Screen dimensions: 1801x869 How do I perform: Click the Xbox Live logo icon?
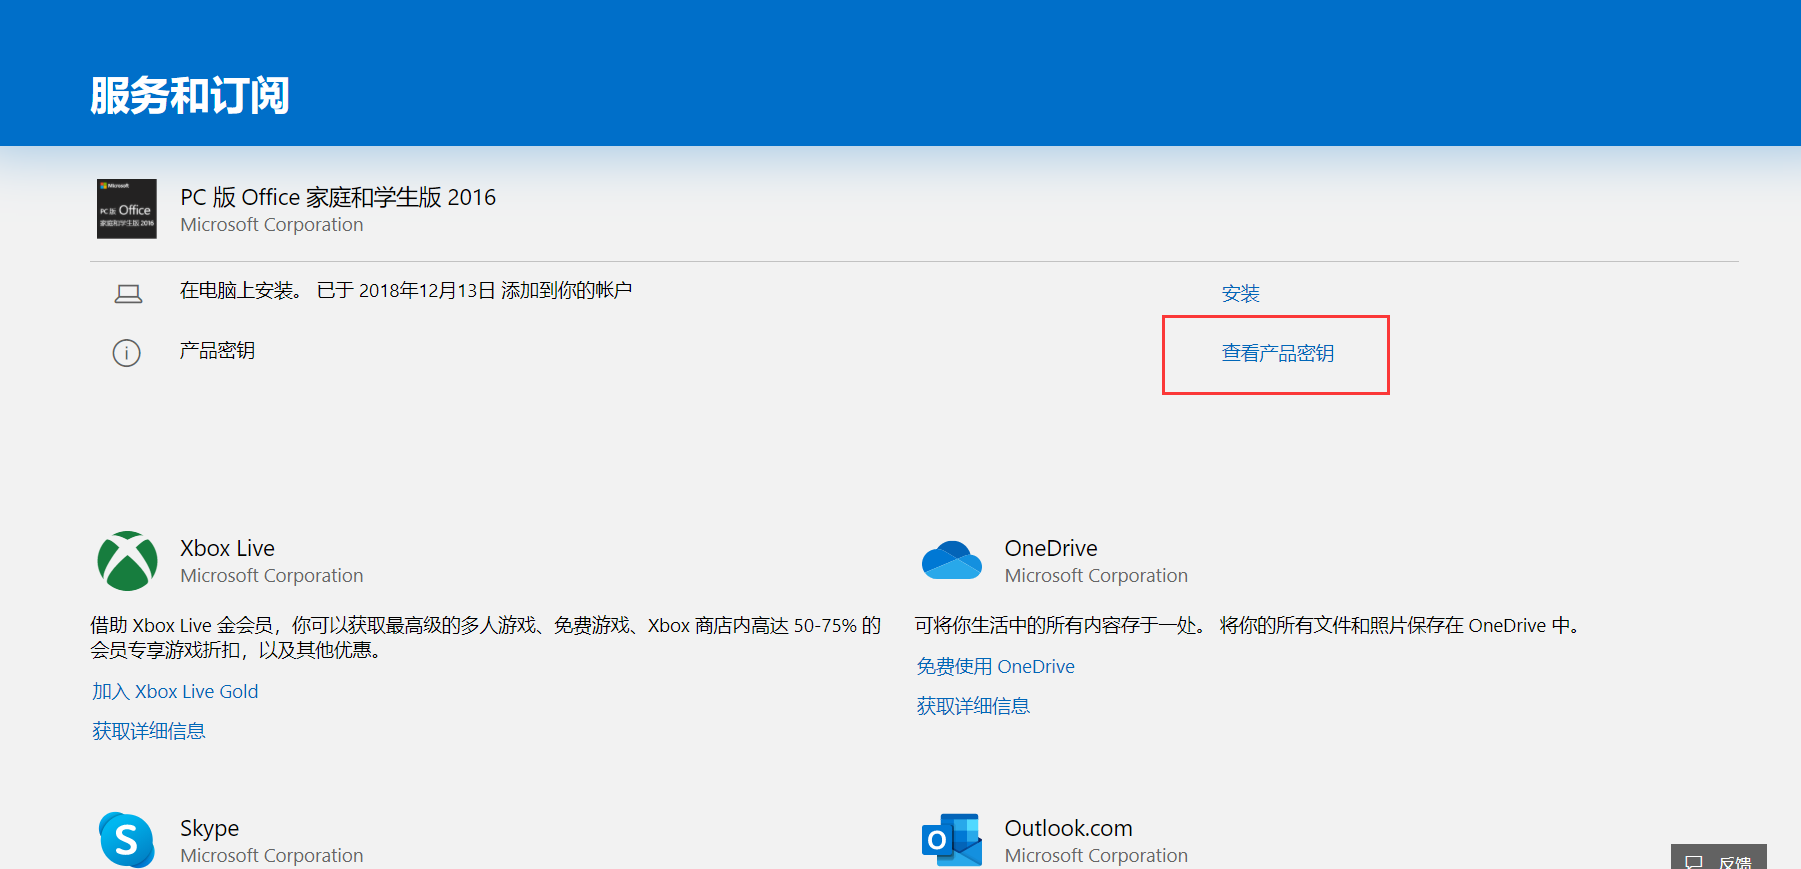point(127,561)
